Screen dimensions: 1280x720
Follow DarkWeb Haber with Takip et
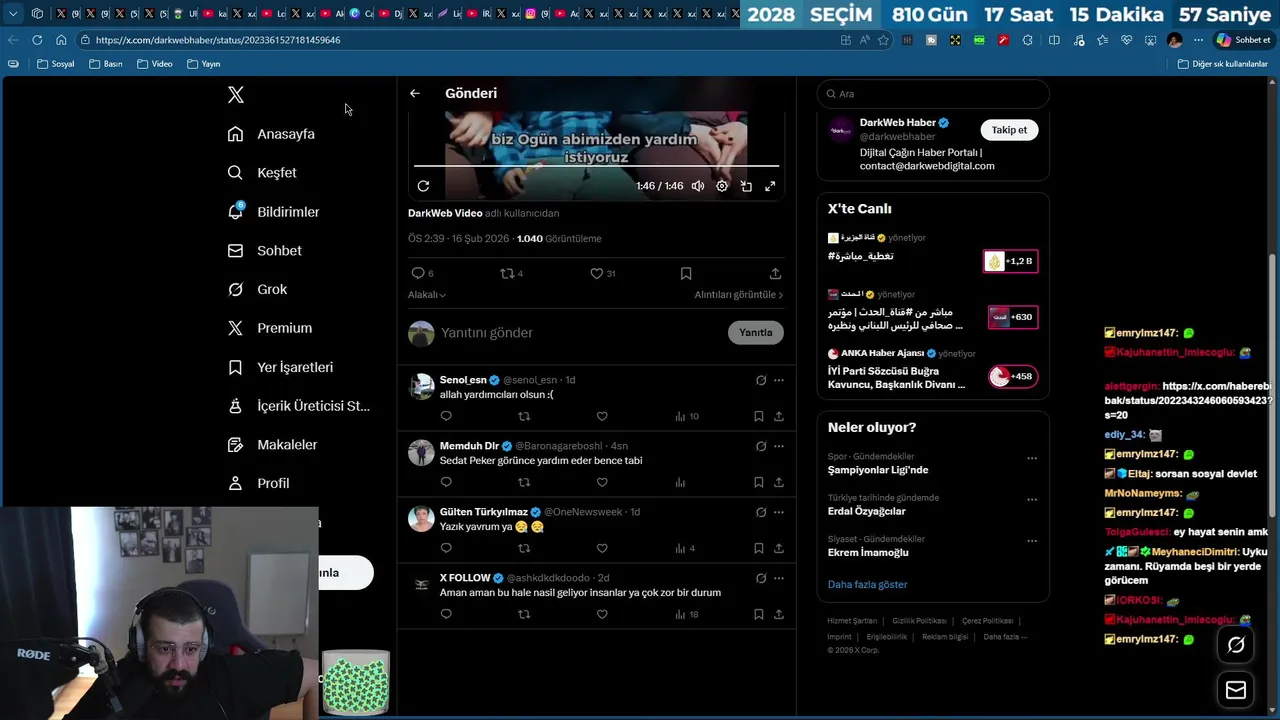[x=1009, y=130]
